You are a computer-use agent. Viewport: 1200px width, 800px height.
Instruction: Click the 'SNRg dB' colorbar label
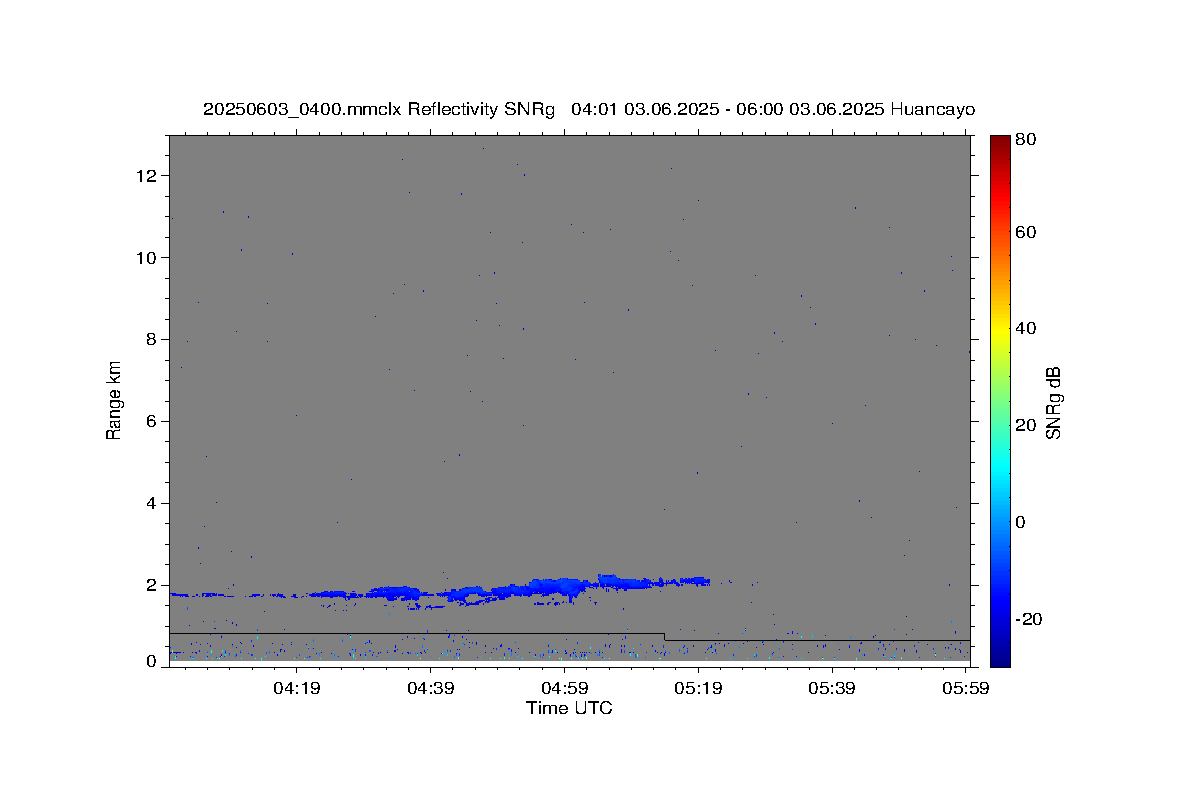click(x=1053, y=402)
